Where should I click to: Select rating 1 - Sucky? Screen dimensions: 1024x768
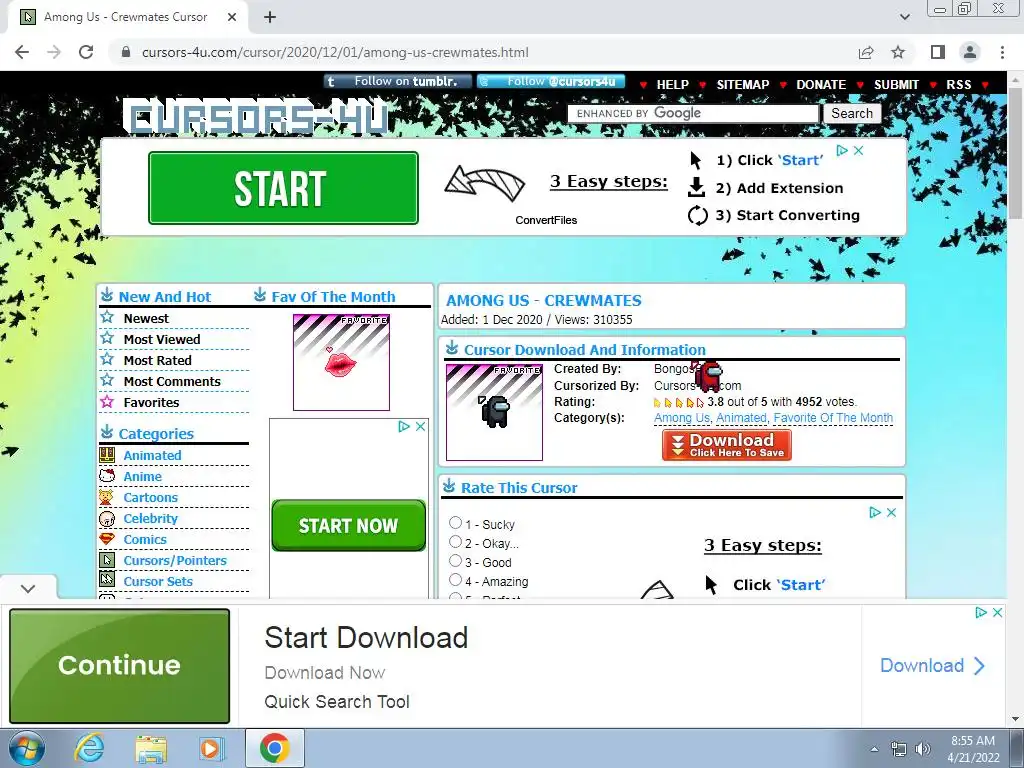click(455, 522)
